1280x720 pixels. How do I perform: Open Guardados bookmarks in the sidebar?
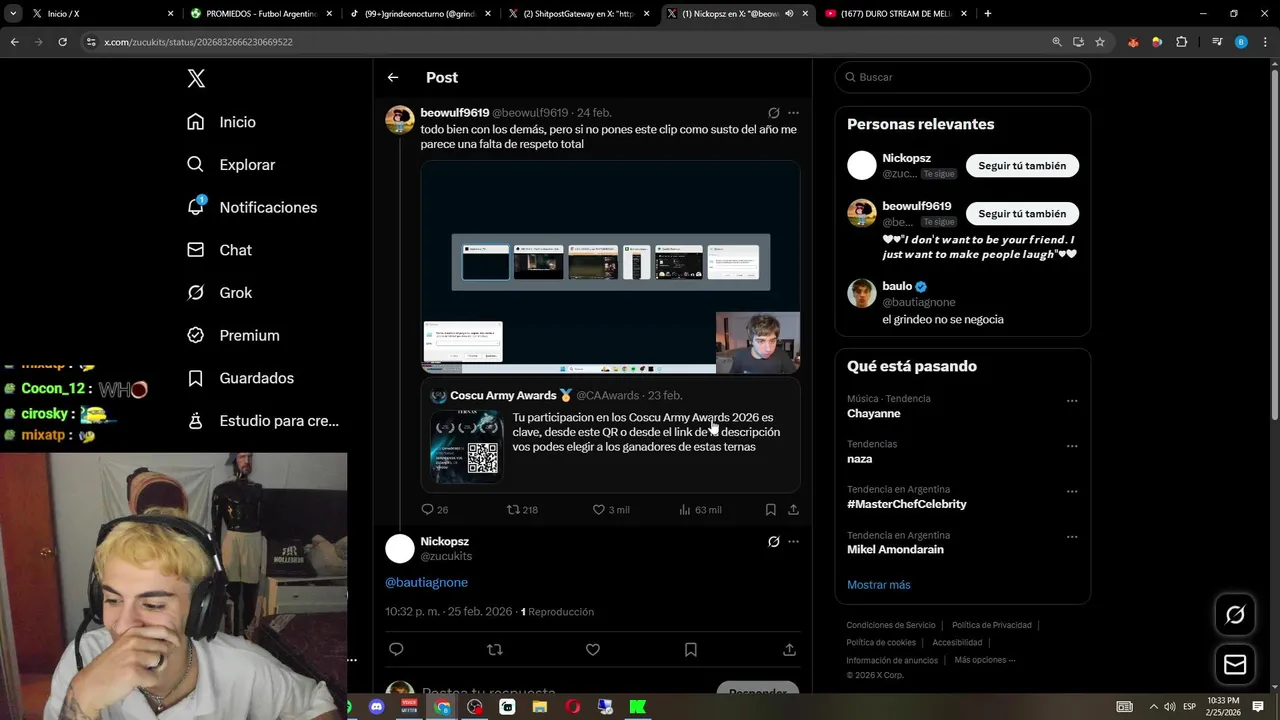[x=240, y=378]
